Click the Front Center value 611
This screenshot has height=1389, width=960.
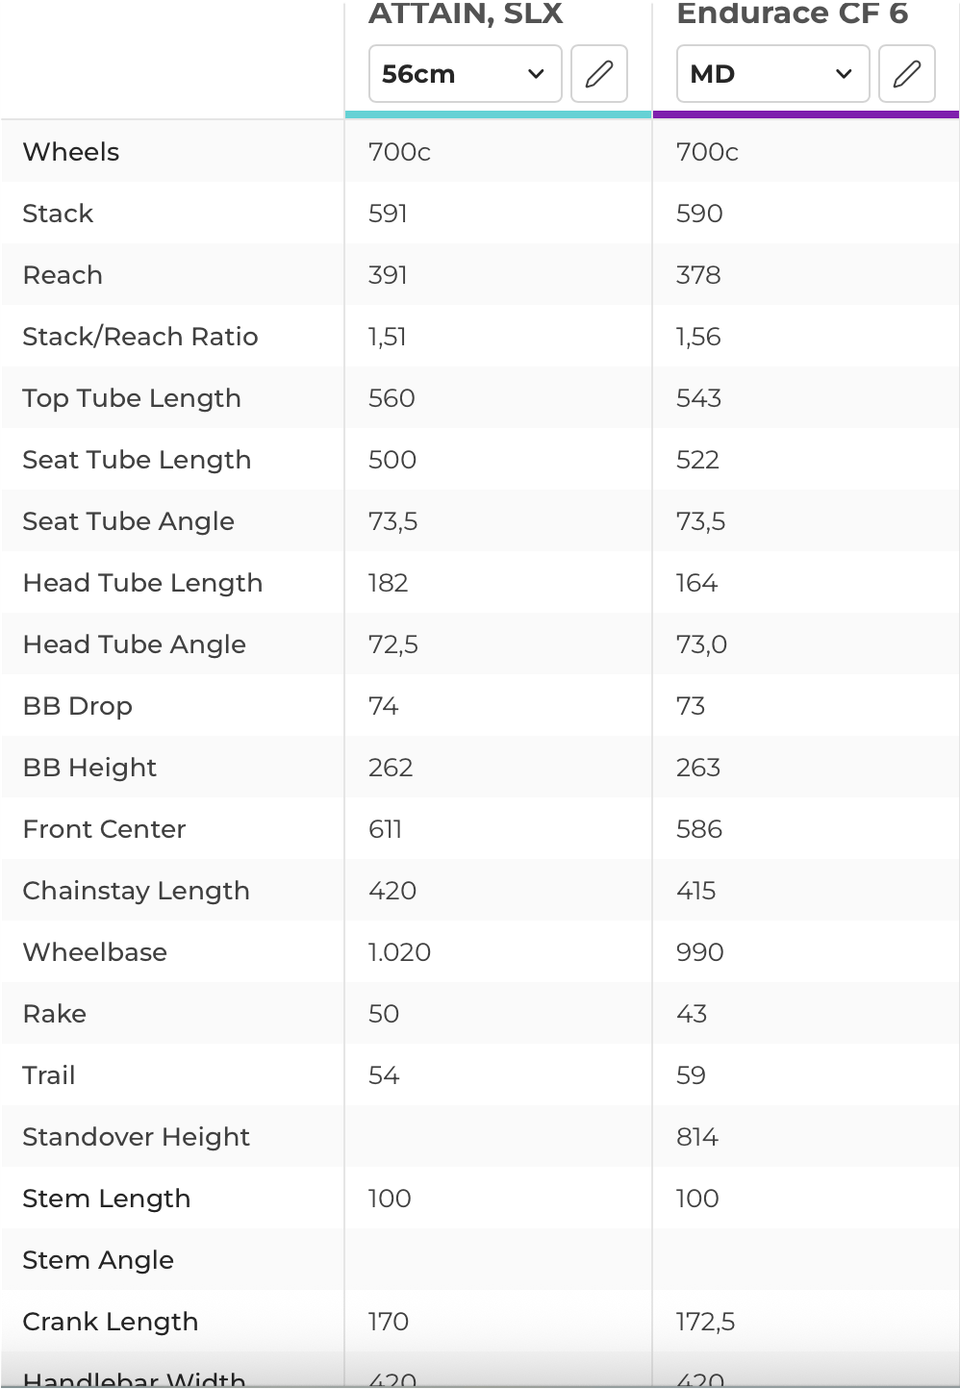click(x=385, y=829)
